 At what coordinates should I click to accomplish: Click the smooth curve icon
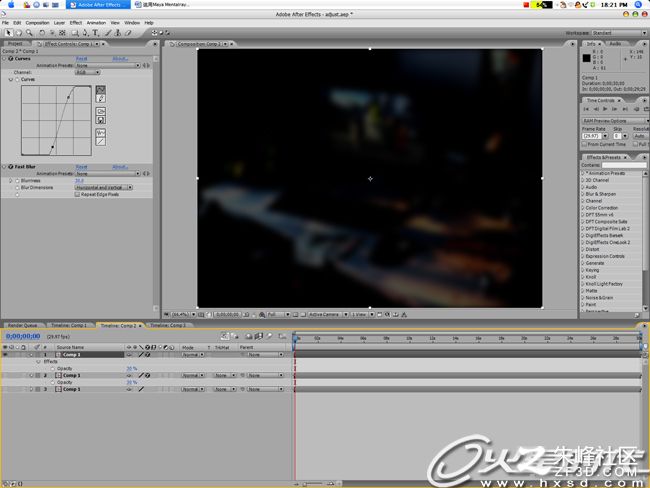tap(100, 133)
